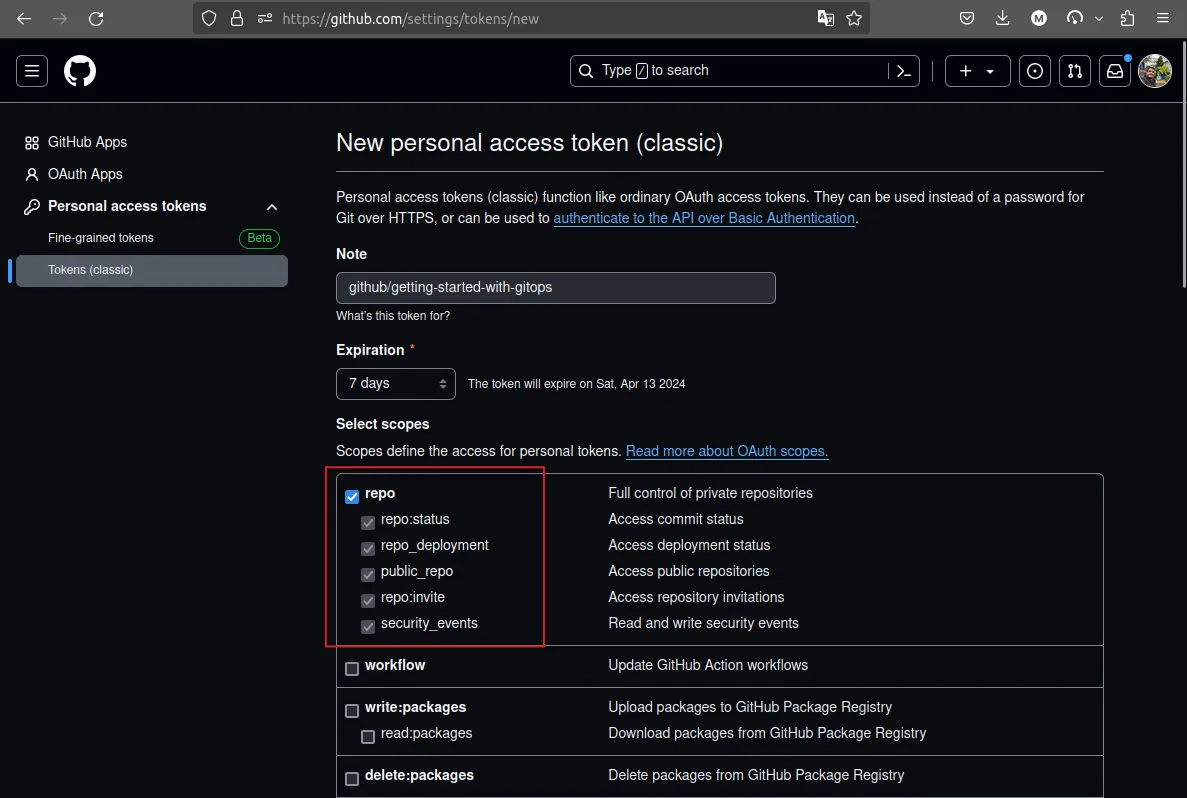Viewport: 1187px width, 798px height.
Task: Select GitHub Apps in sidebar
Action: (87, 142)
